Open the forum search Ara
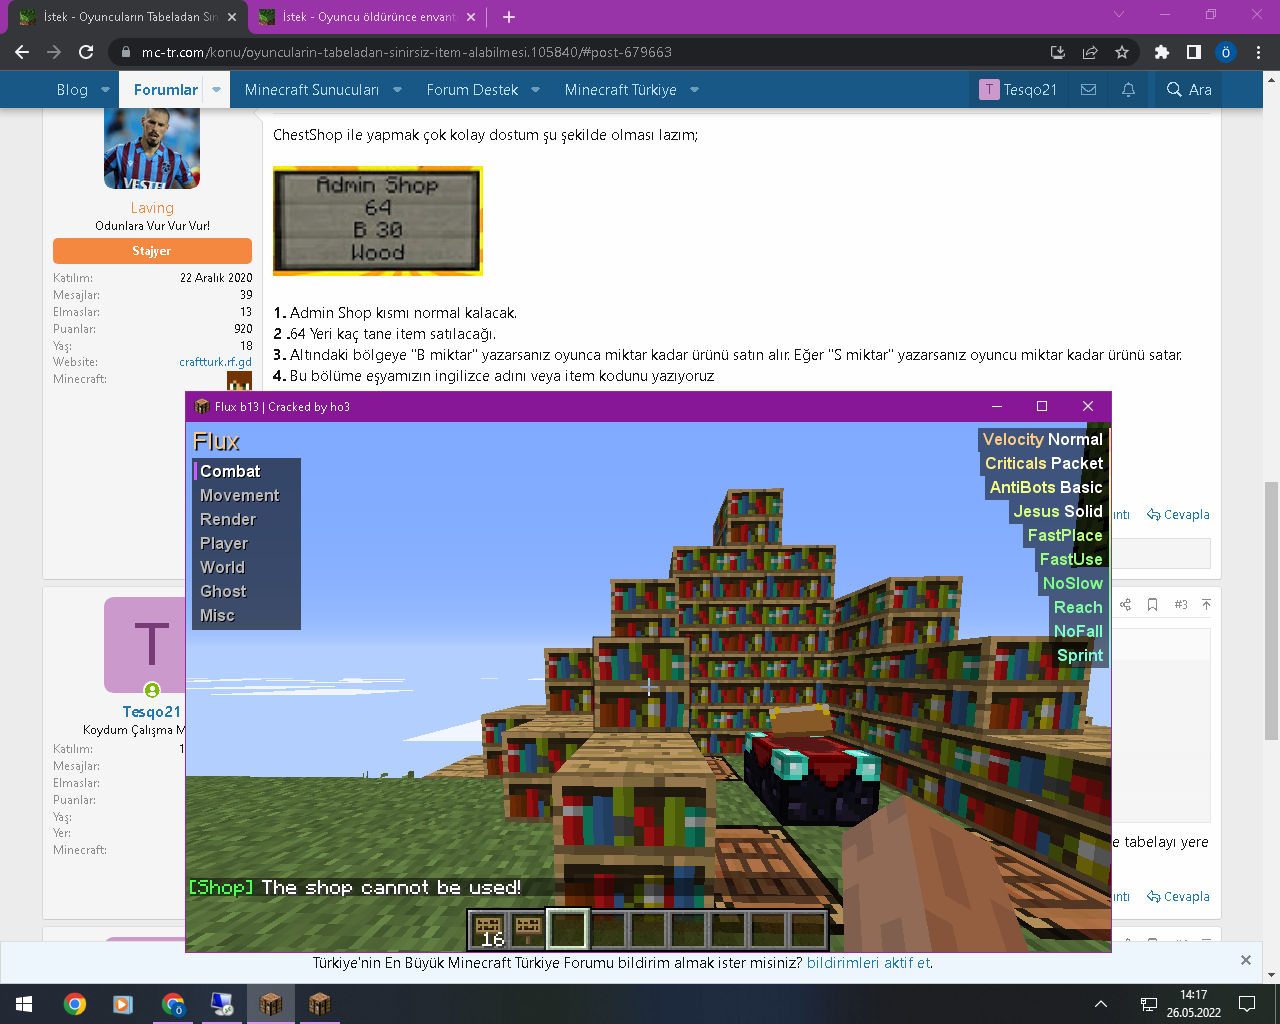 (1189, 89)
